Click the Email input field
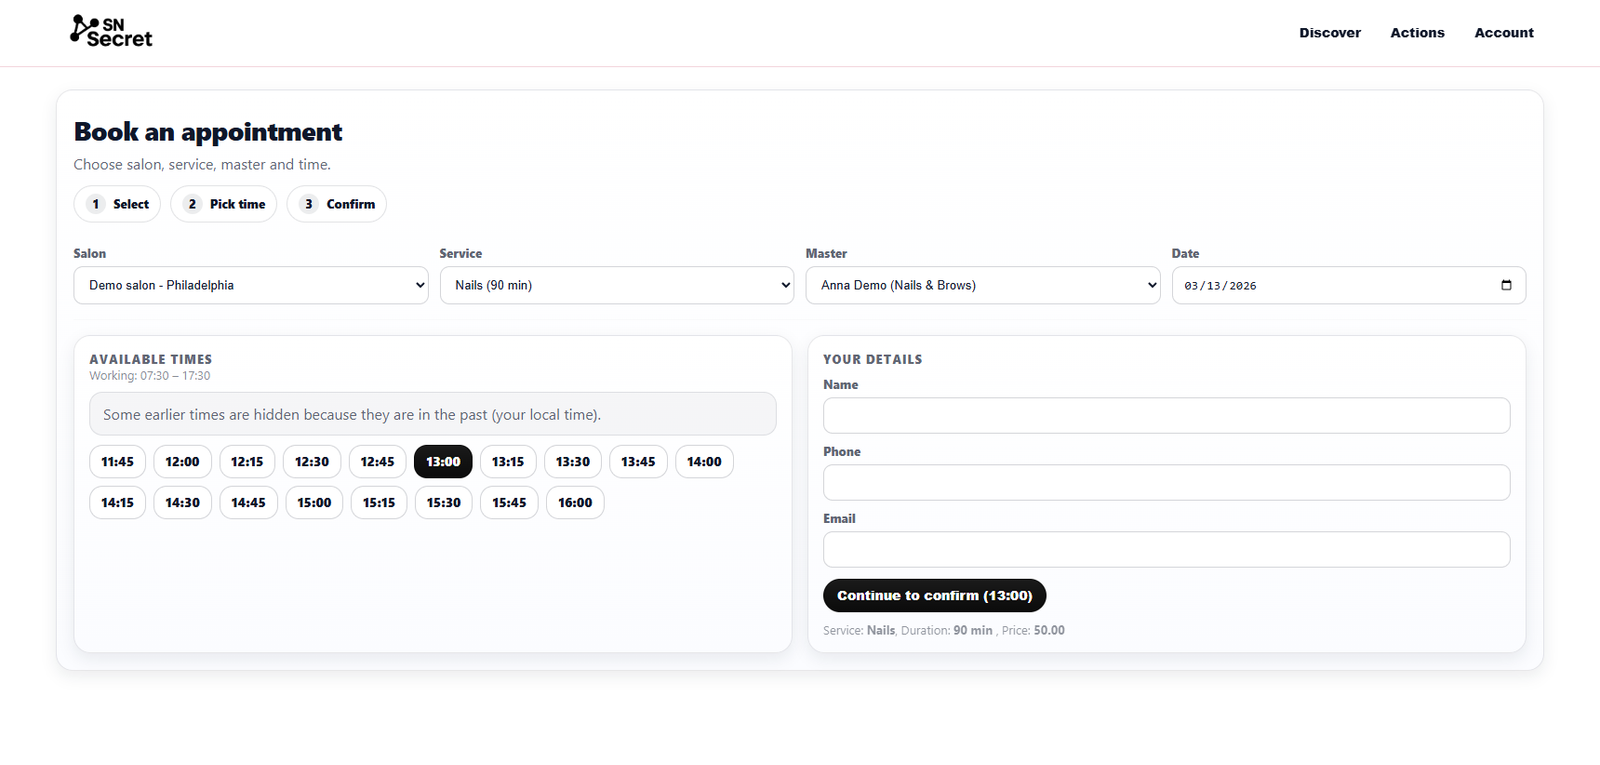Image resolution: width=1600 pixels, height=765 pixels. click(x=1166, y=550)
